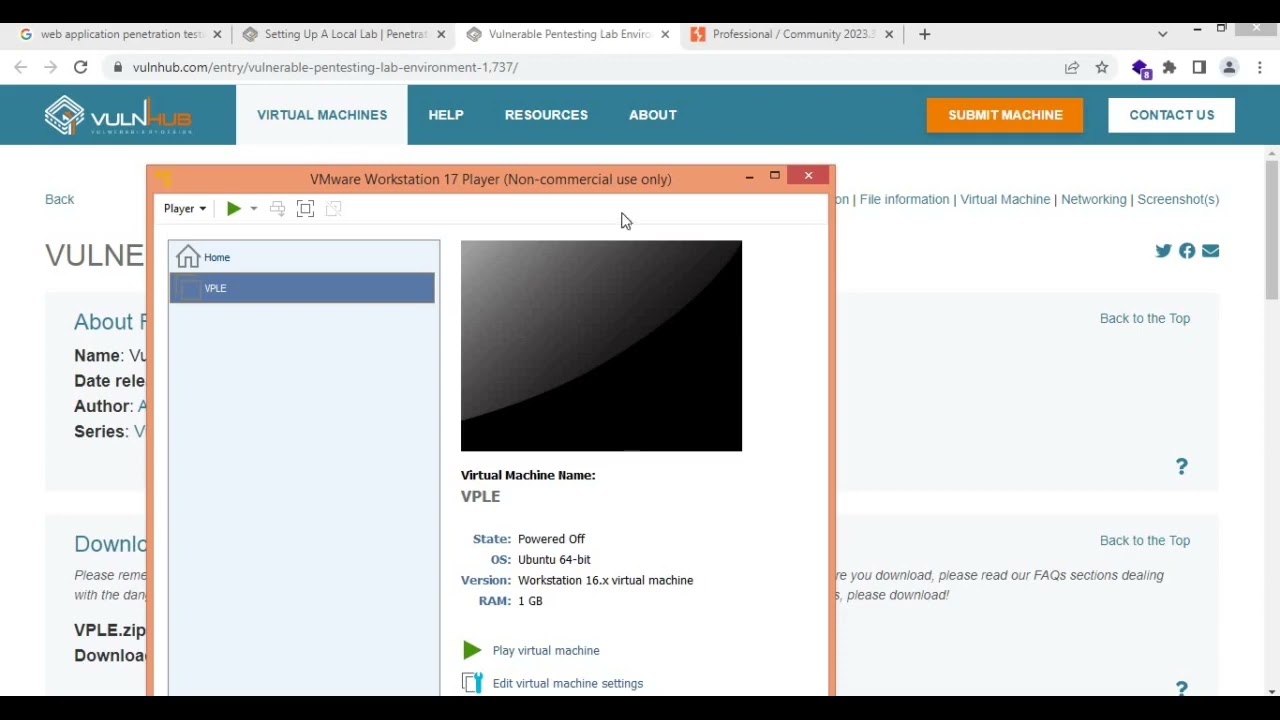Click the VulnHub logo
The image size is (1280, 720).
coord(118,115)
